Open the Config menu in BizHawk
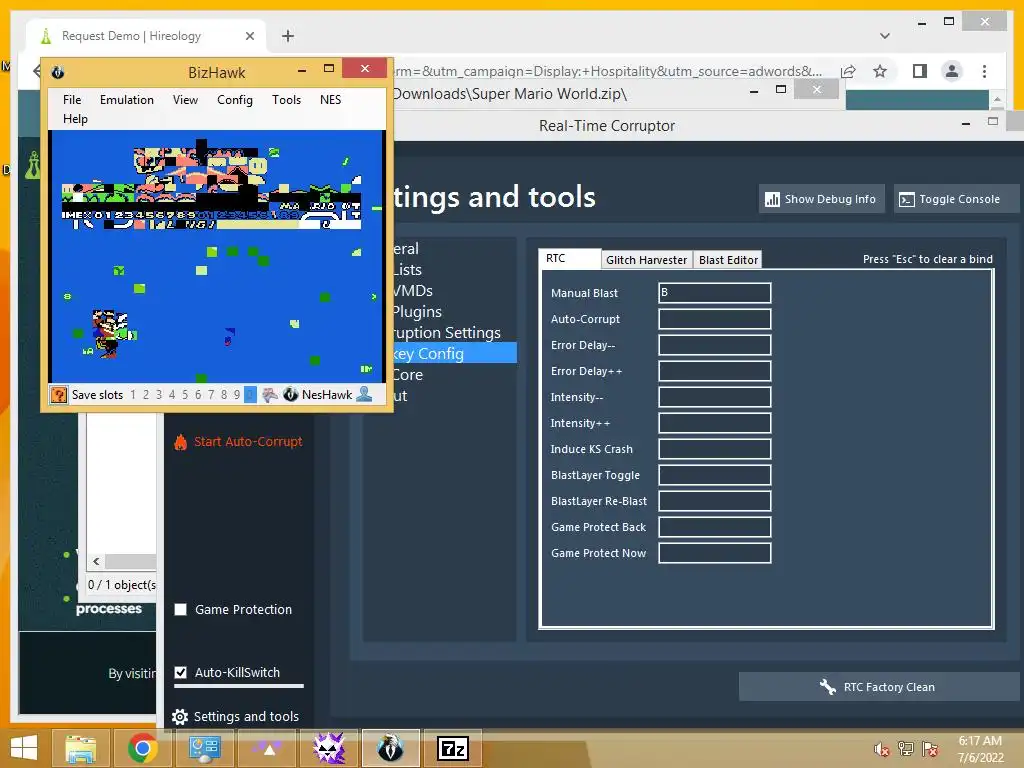Screen dimensions: 1024x768 (x=234, y=100)
